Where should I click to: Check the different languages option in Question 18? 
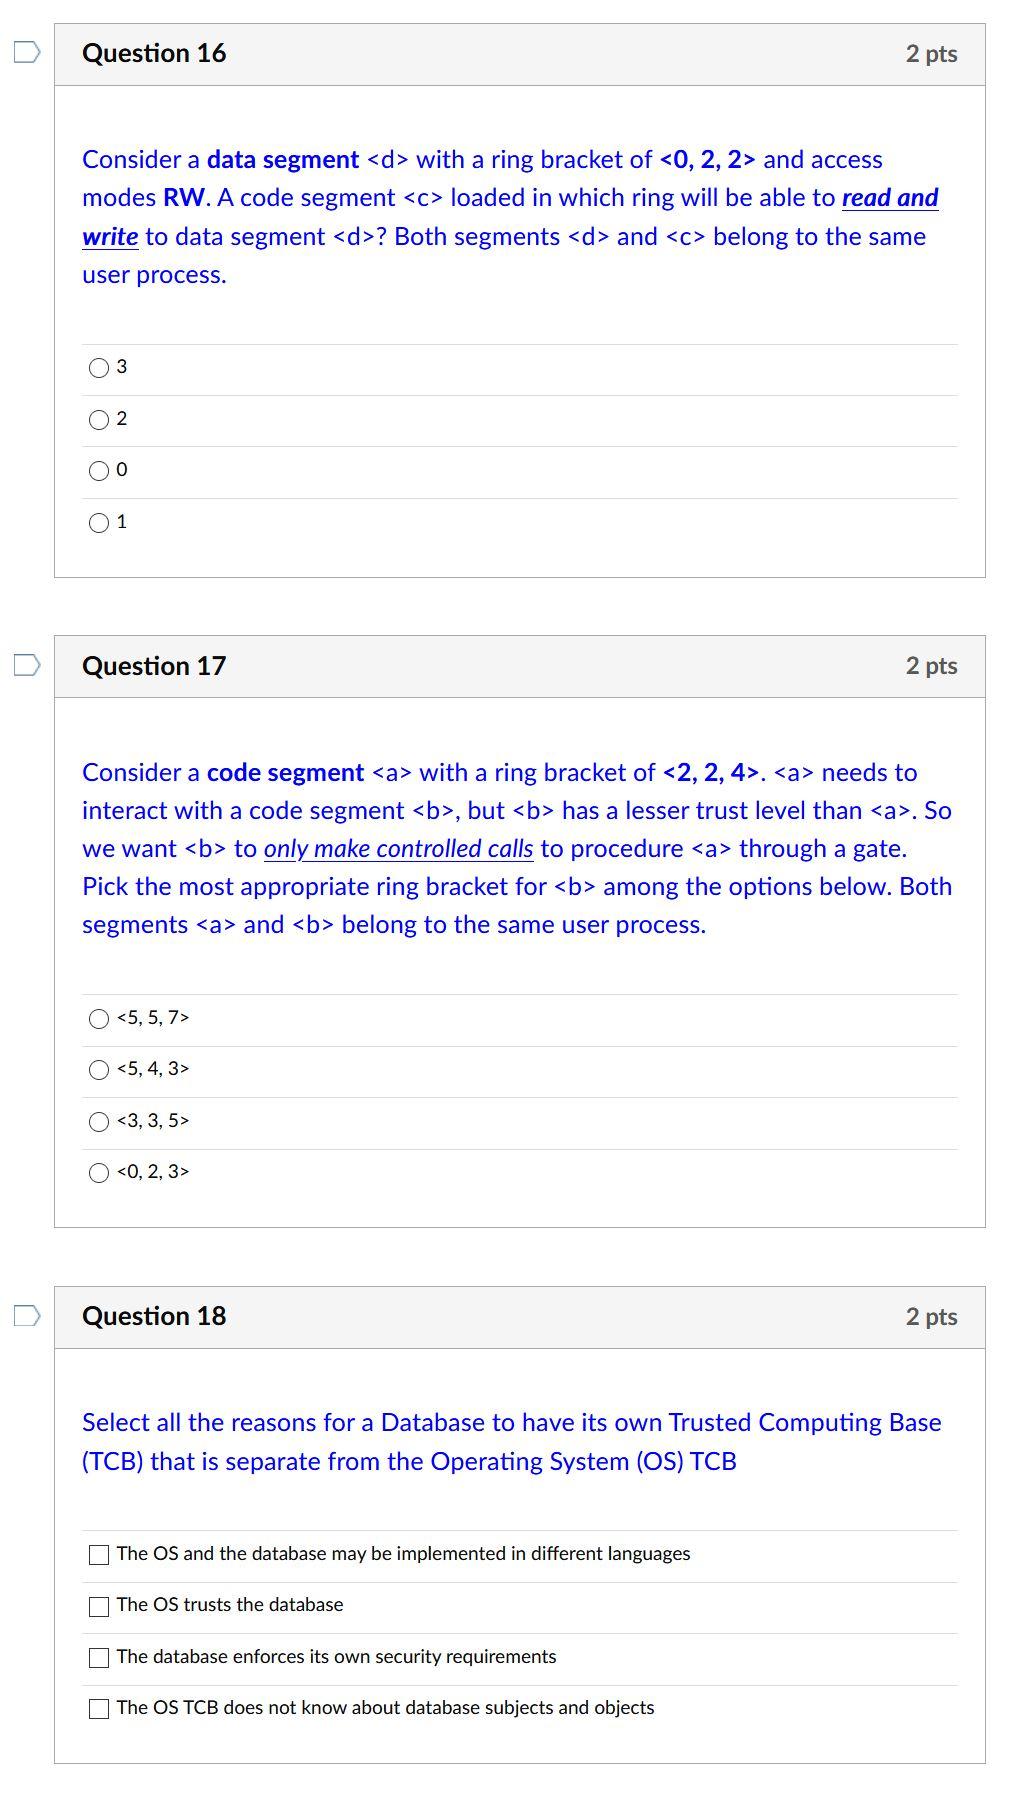pyautogui.click(x=98, y=1554)
